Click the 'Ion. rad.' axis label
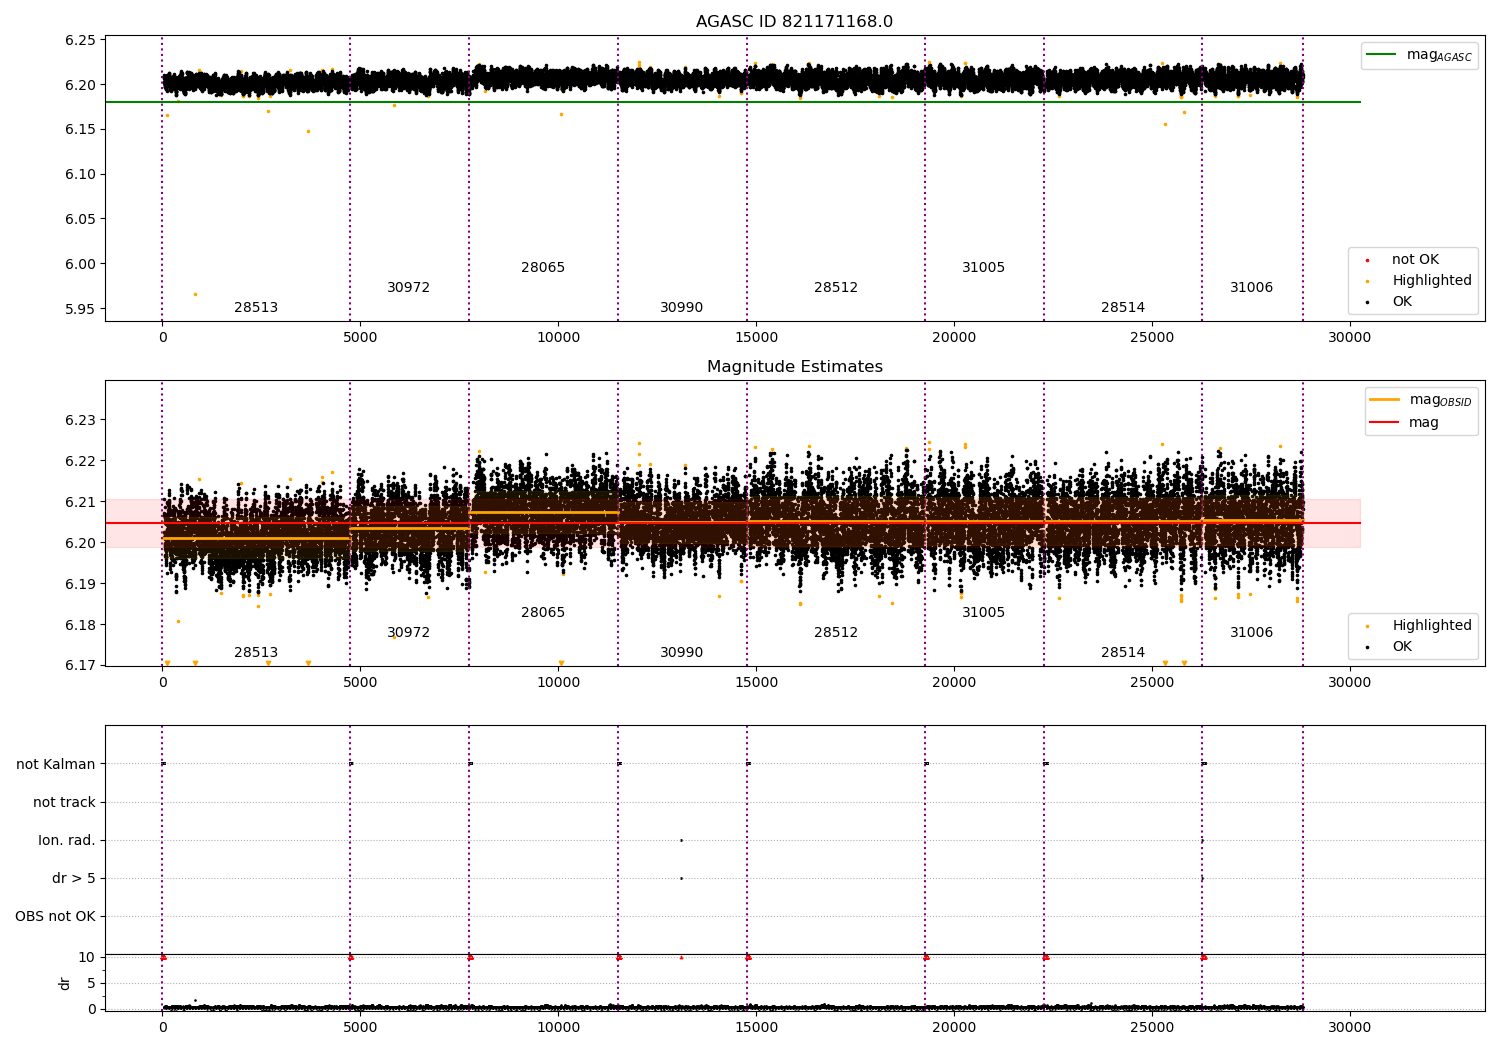 67,841
